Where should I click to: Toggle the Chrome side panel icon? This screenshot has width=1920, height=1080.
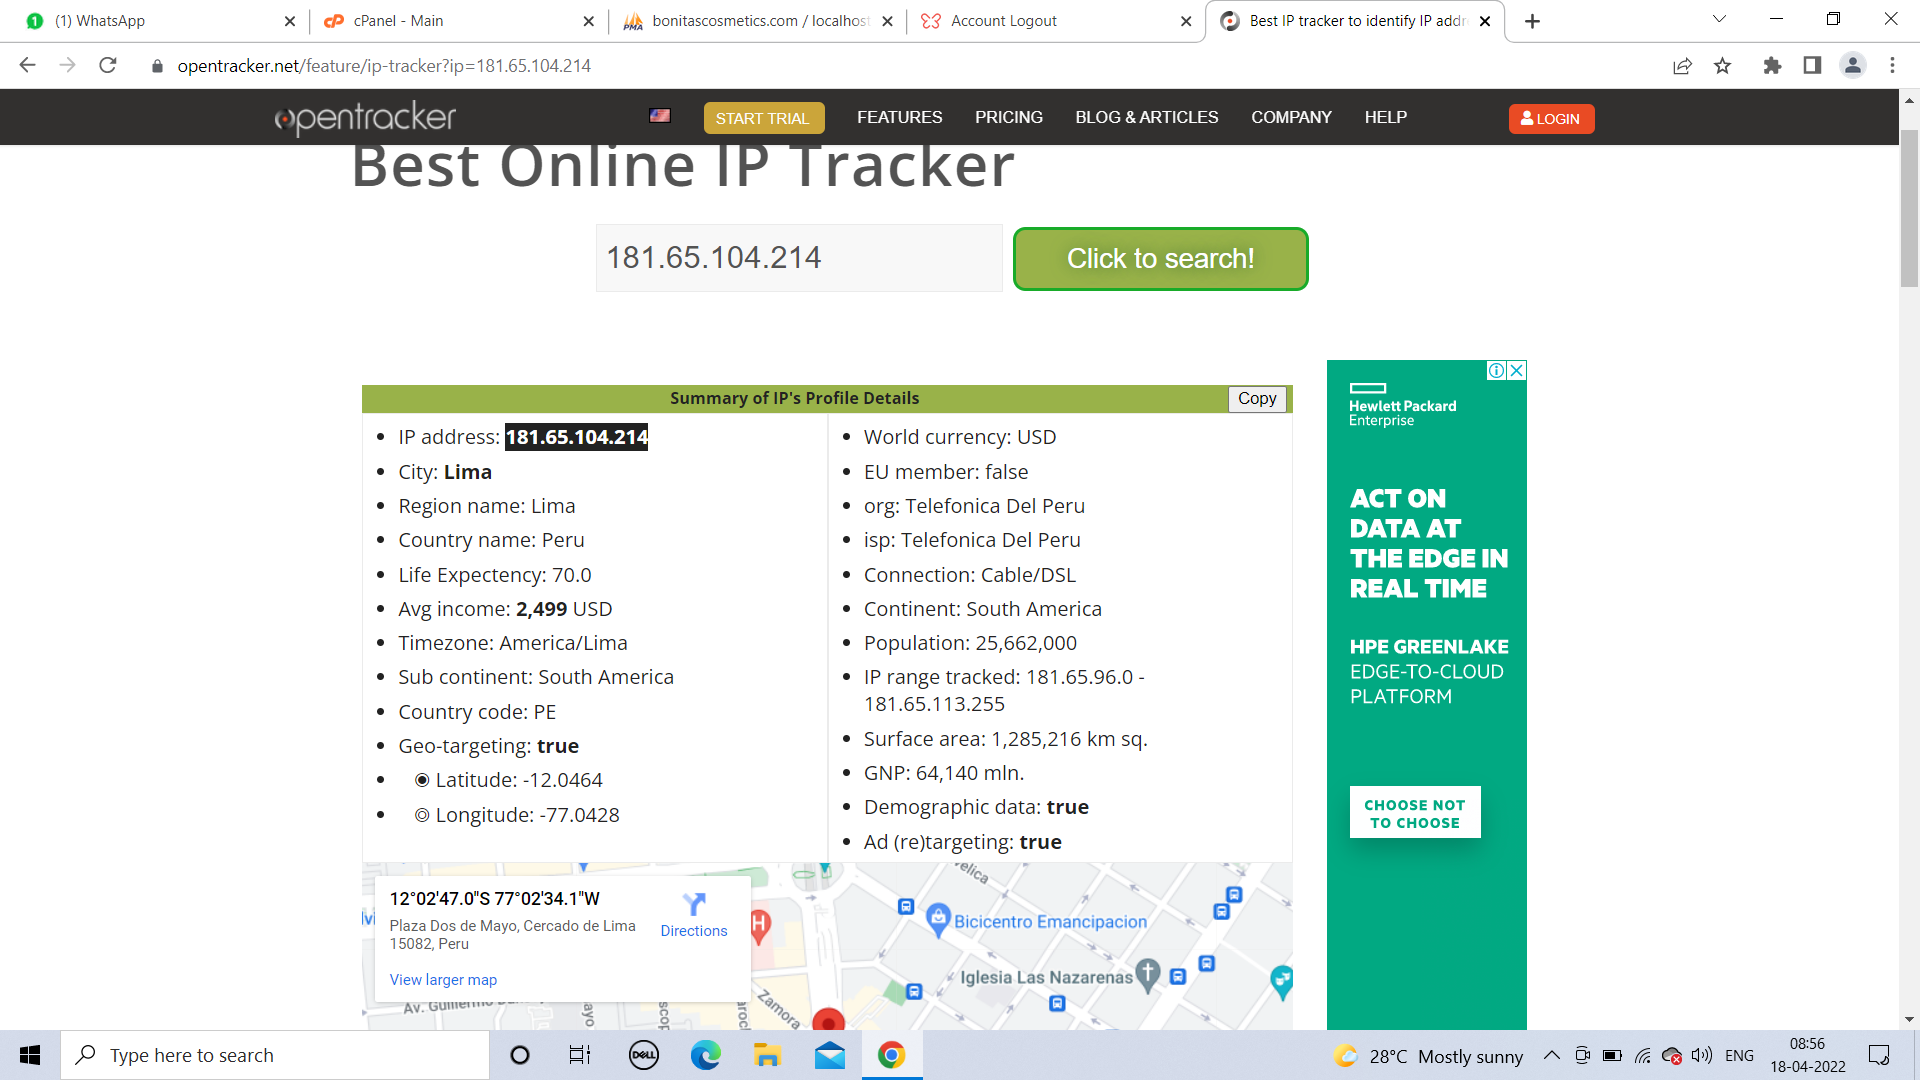[1812, 66]
